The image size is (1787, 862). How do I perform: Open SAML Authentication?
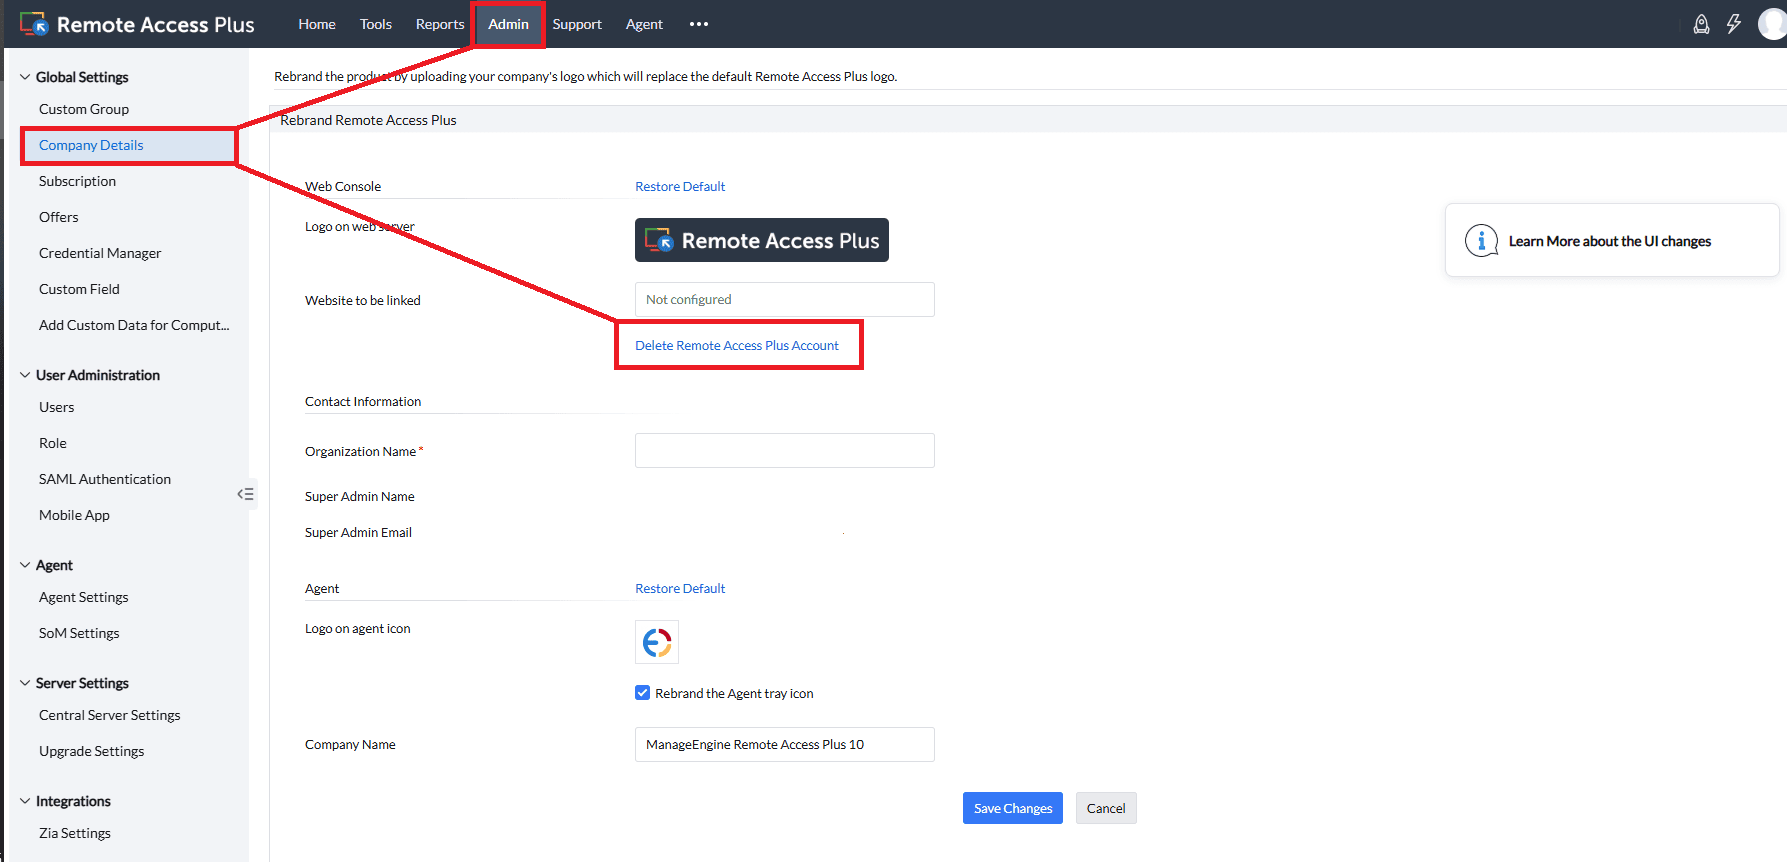pos(105,479)
